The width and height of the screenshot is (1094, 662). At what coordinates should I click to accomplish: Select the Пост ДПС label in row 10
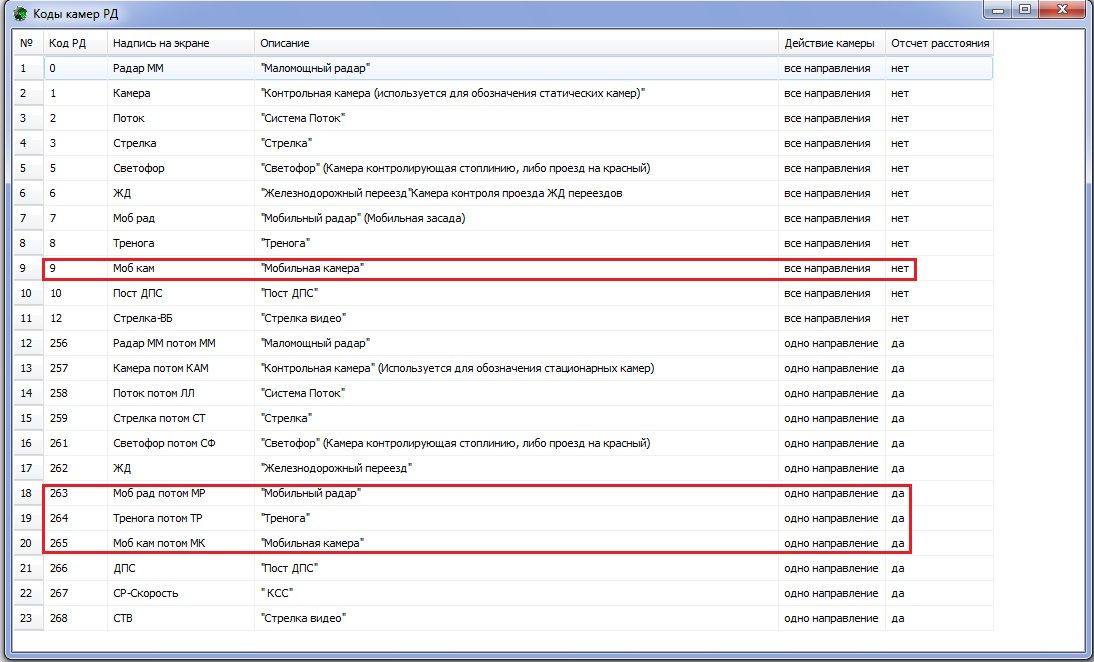(x=137, y=294)
